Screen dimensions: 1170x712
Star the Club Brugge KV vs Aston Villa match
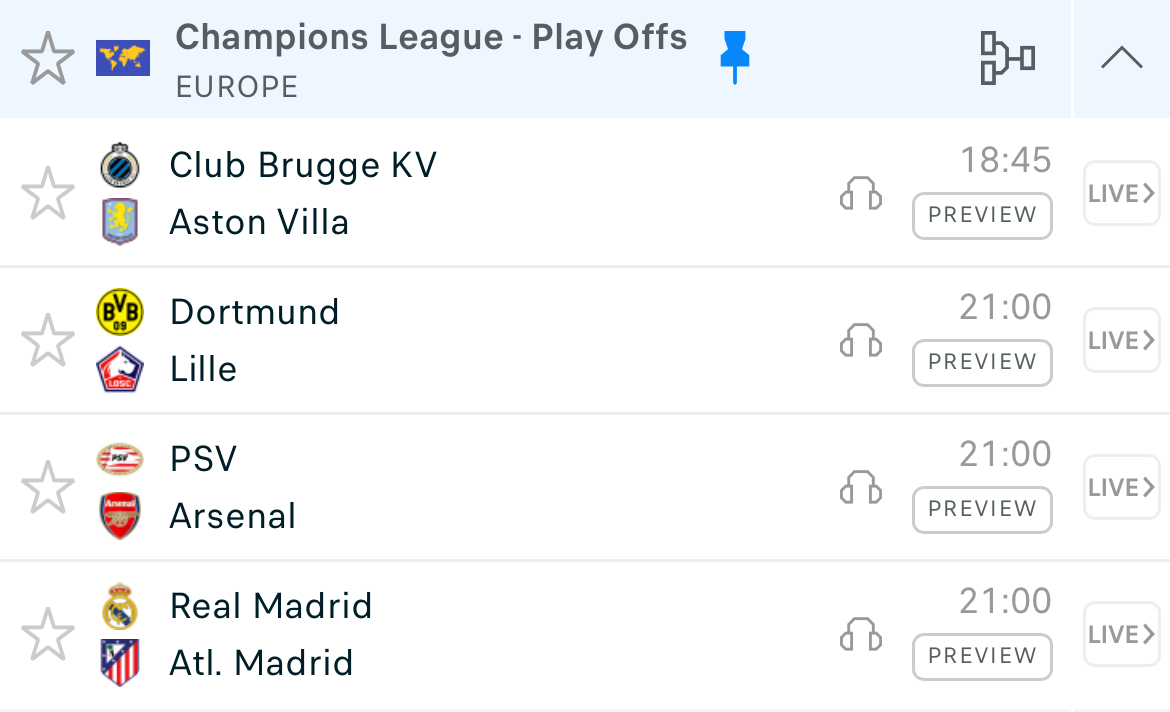pos(48,194)
